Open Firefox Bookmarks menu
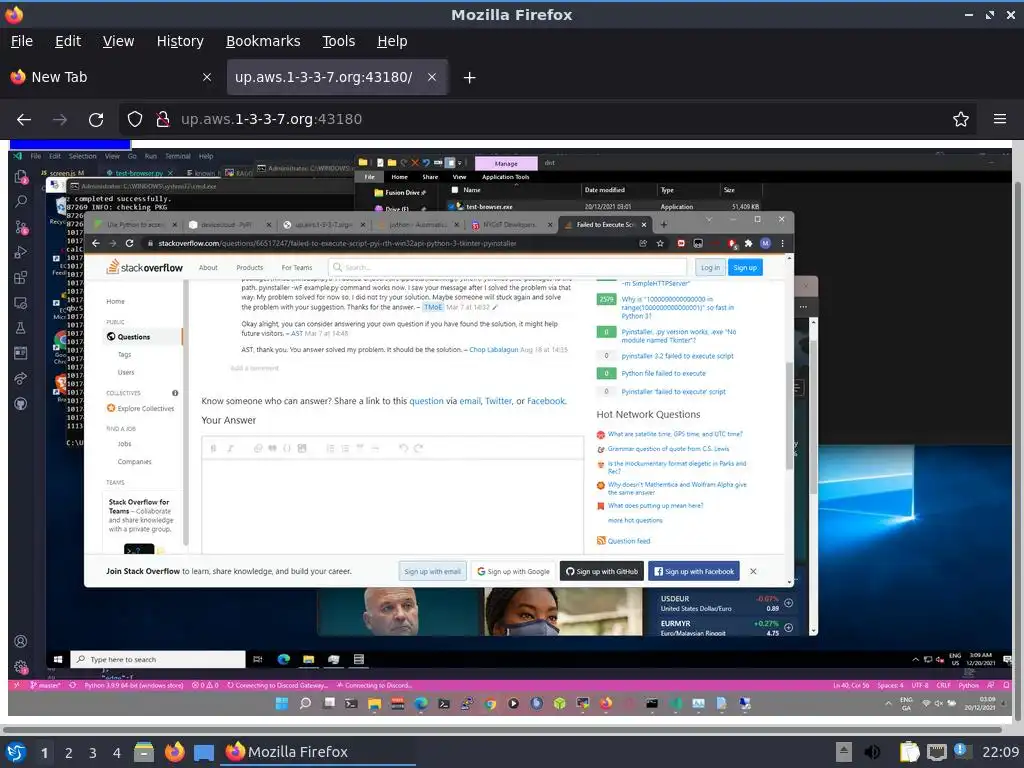This screenshot has height=768, width=1024. (x=263, y=41)
